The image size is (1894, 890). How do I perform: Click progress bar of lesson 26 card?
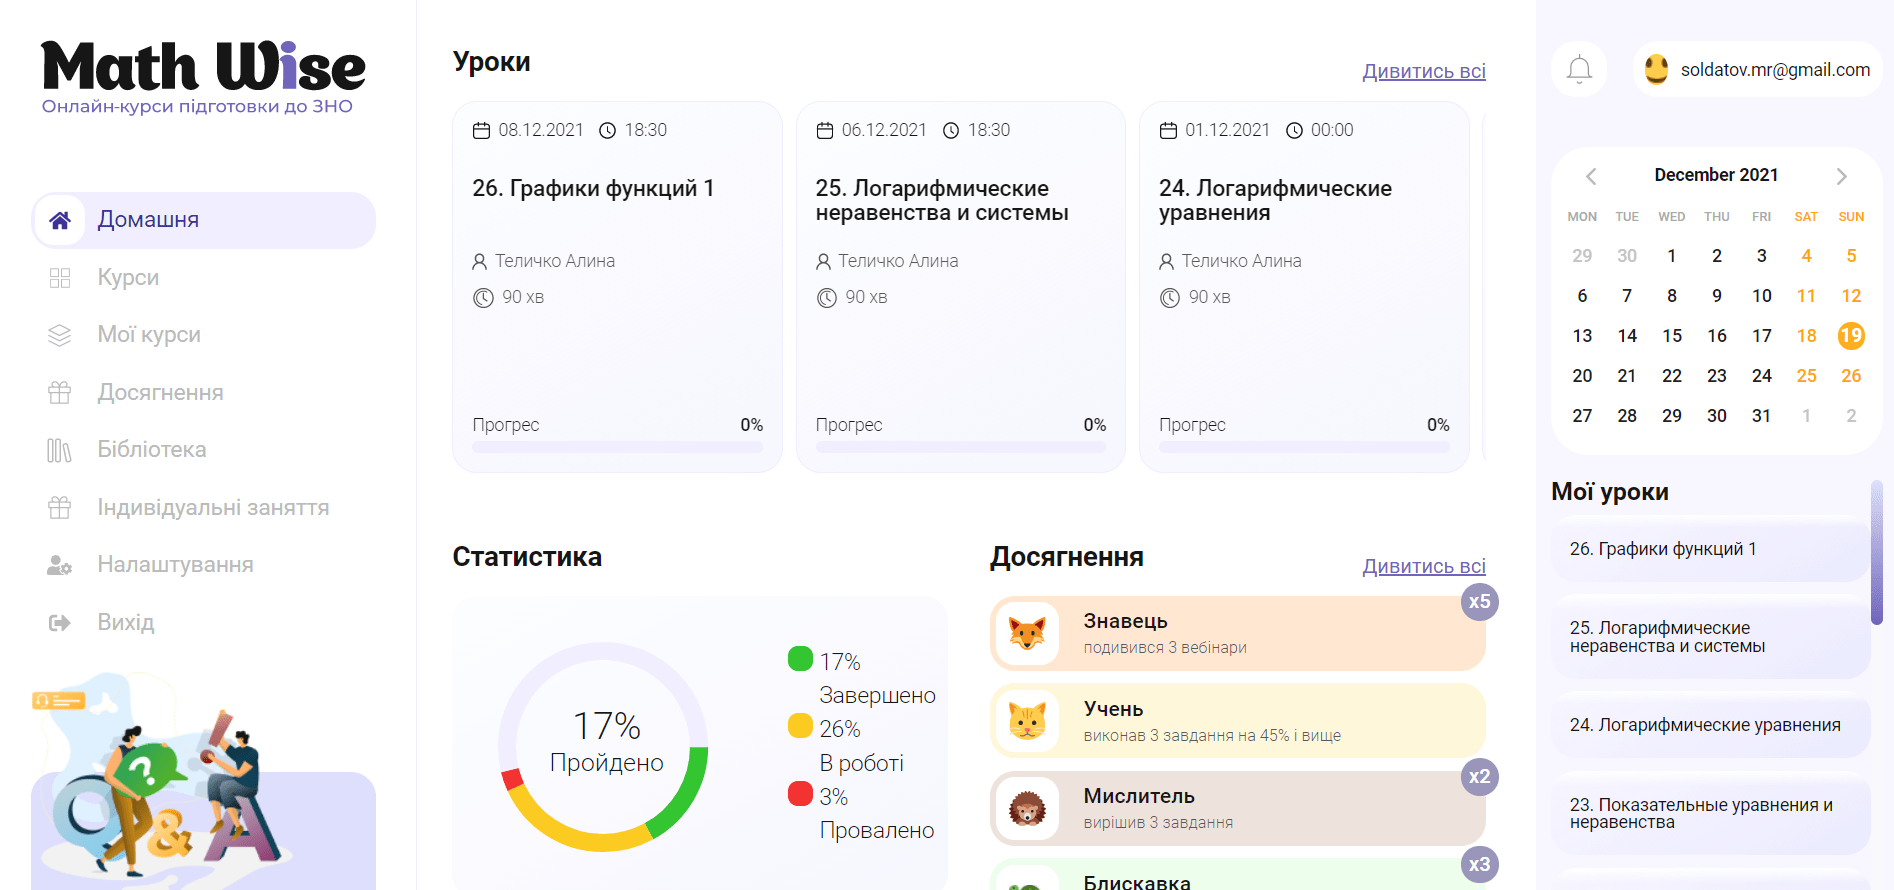click(617, 447)
